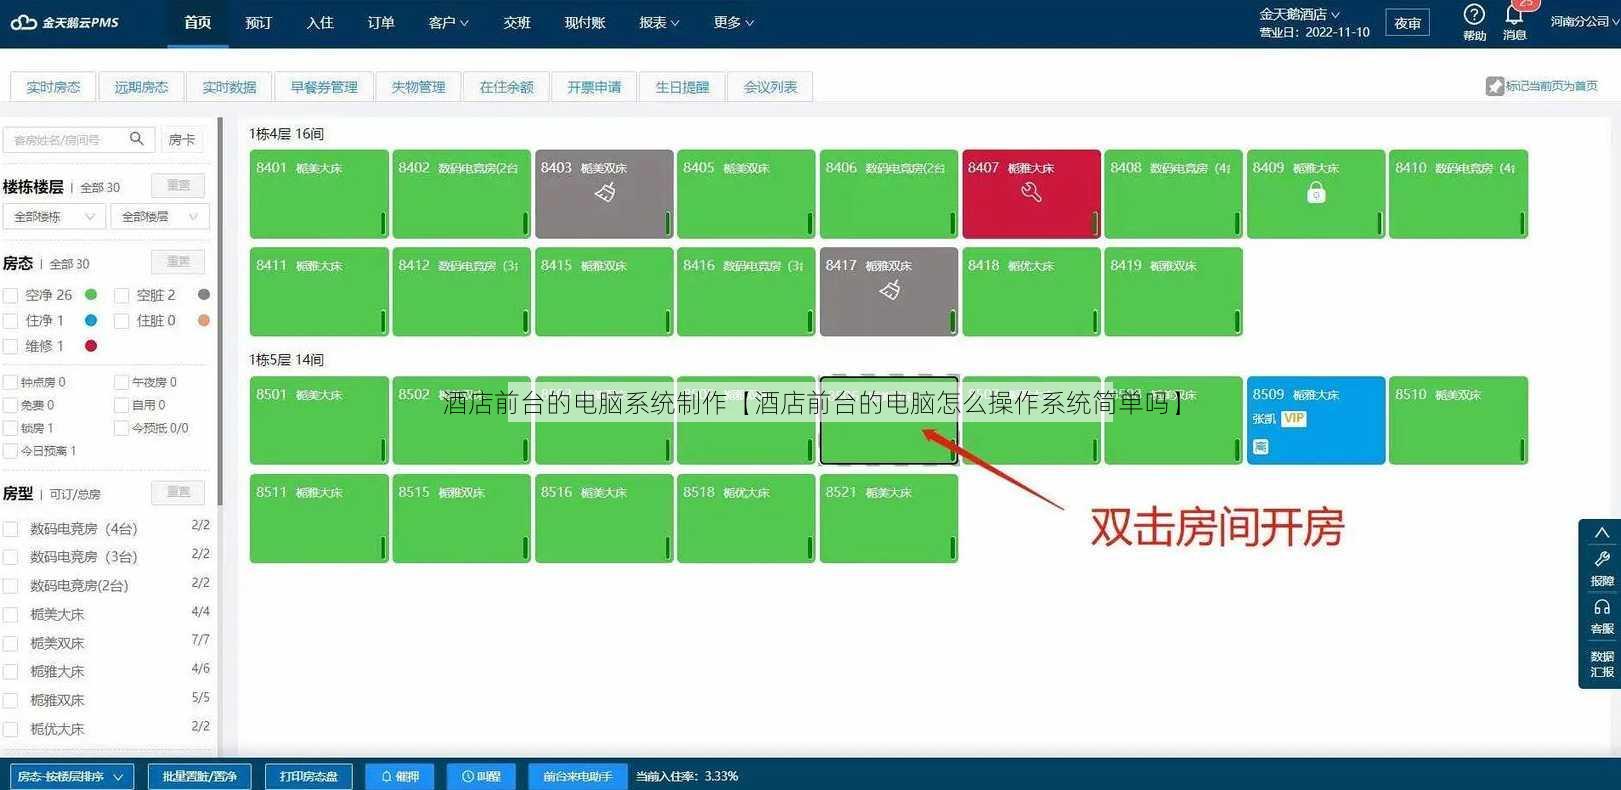Open the 订单 menu
The width and height of the screenshot is (1621, 790).
tap(381, 22)
